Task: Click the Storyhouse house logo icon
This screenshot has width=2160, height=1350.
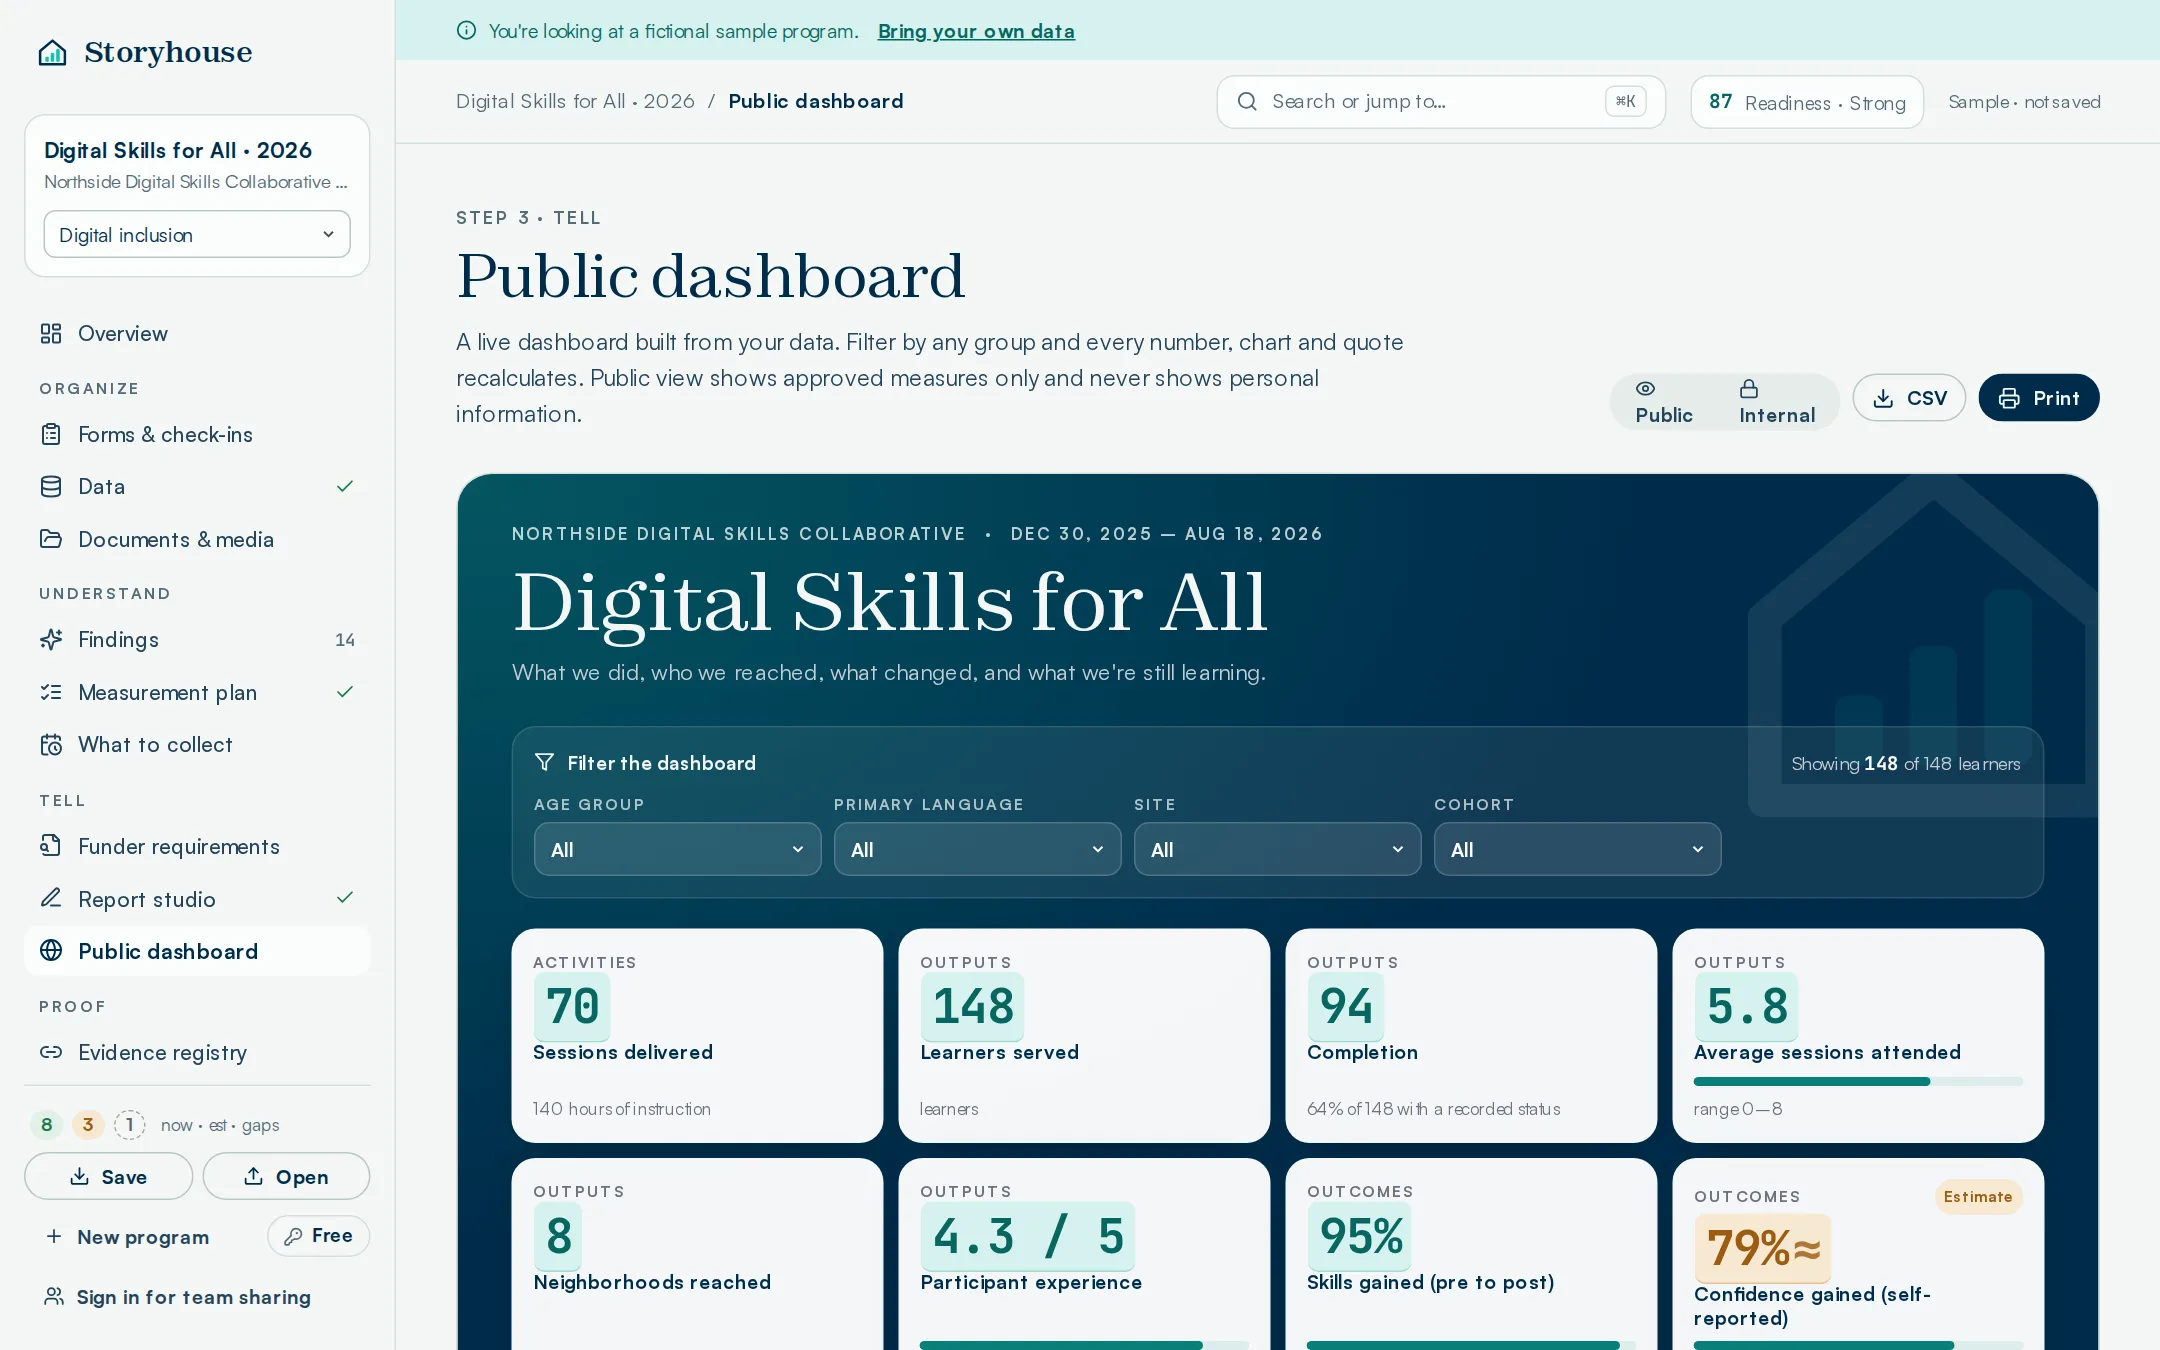Action: pyautogui.click(x=53, y=52)
